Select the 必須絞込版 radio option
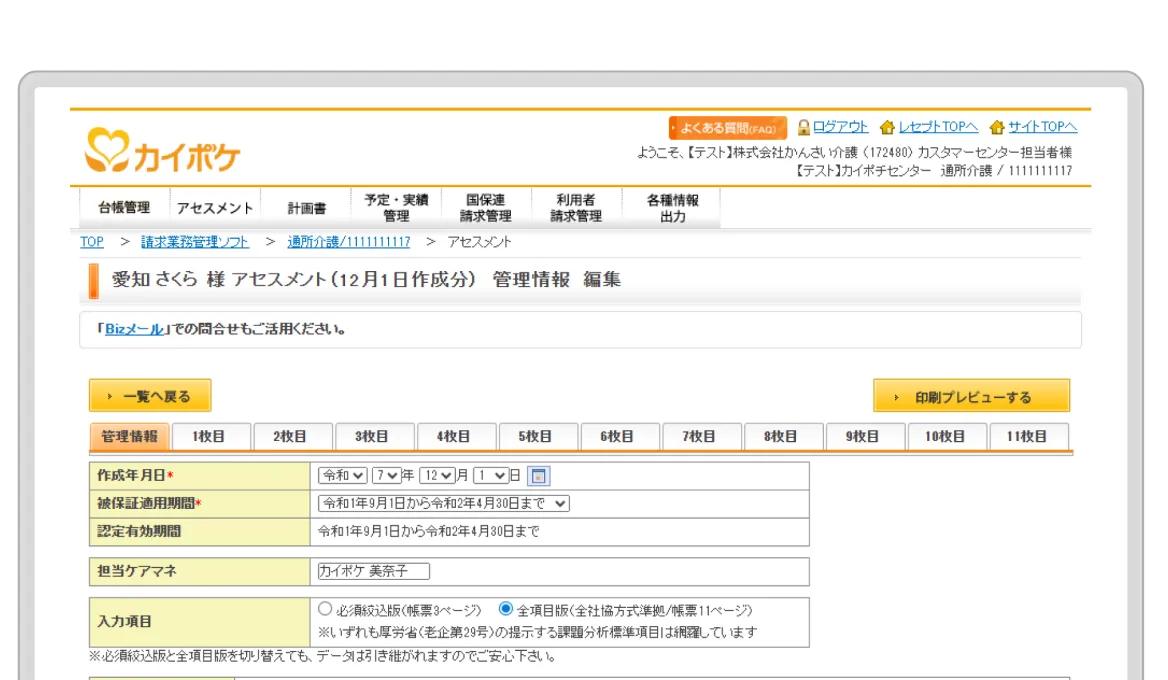Screen dimensions: 1168x680 tap(325, 609)
